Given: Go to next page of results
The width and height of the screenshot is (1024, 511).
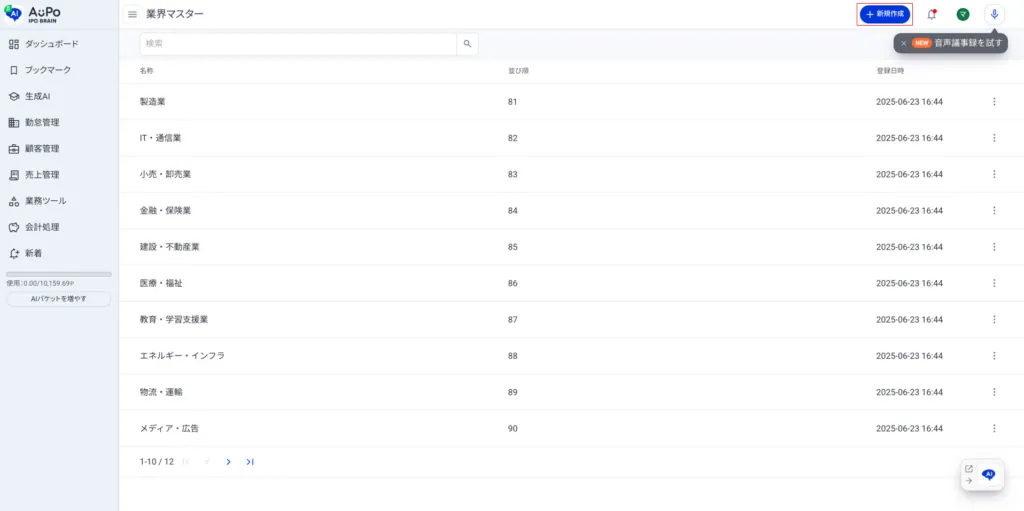Looking at the screenshot, I should [228, 462].
